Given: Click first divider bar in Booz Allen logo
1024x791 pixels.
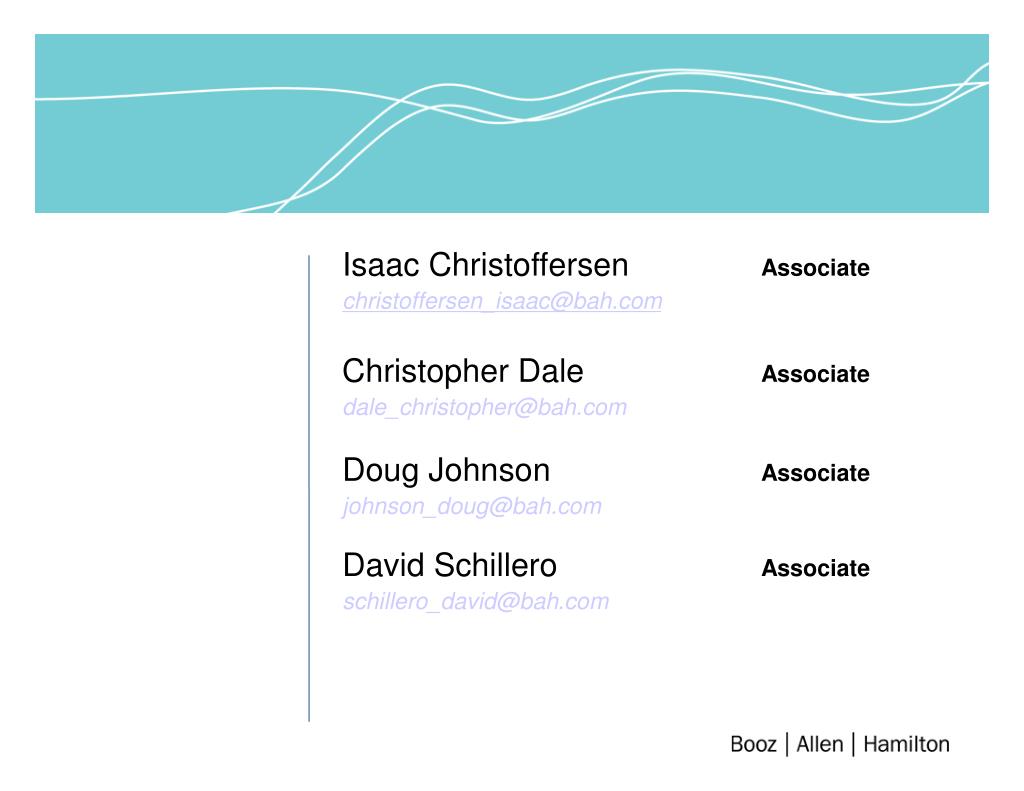Looking at the screenshot, I should (787, 745).
